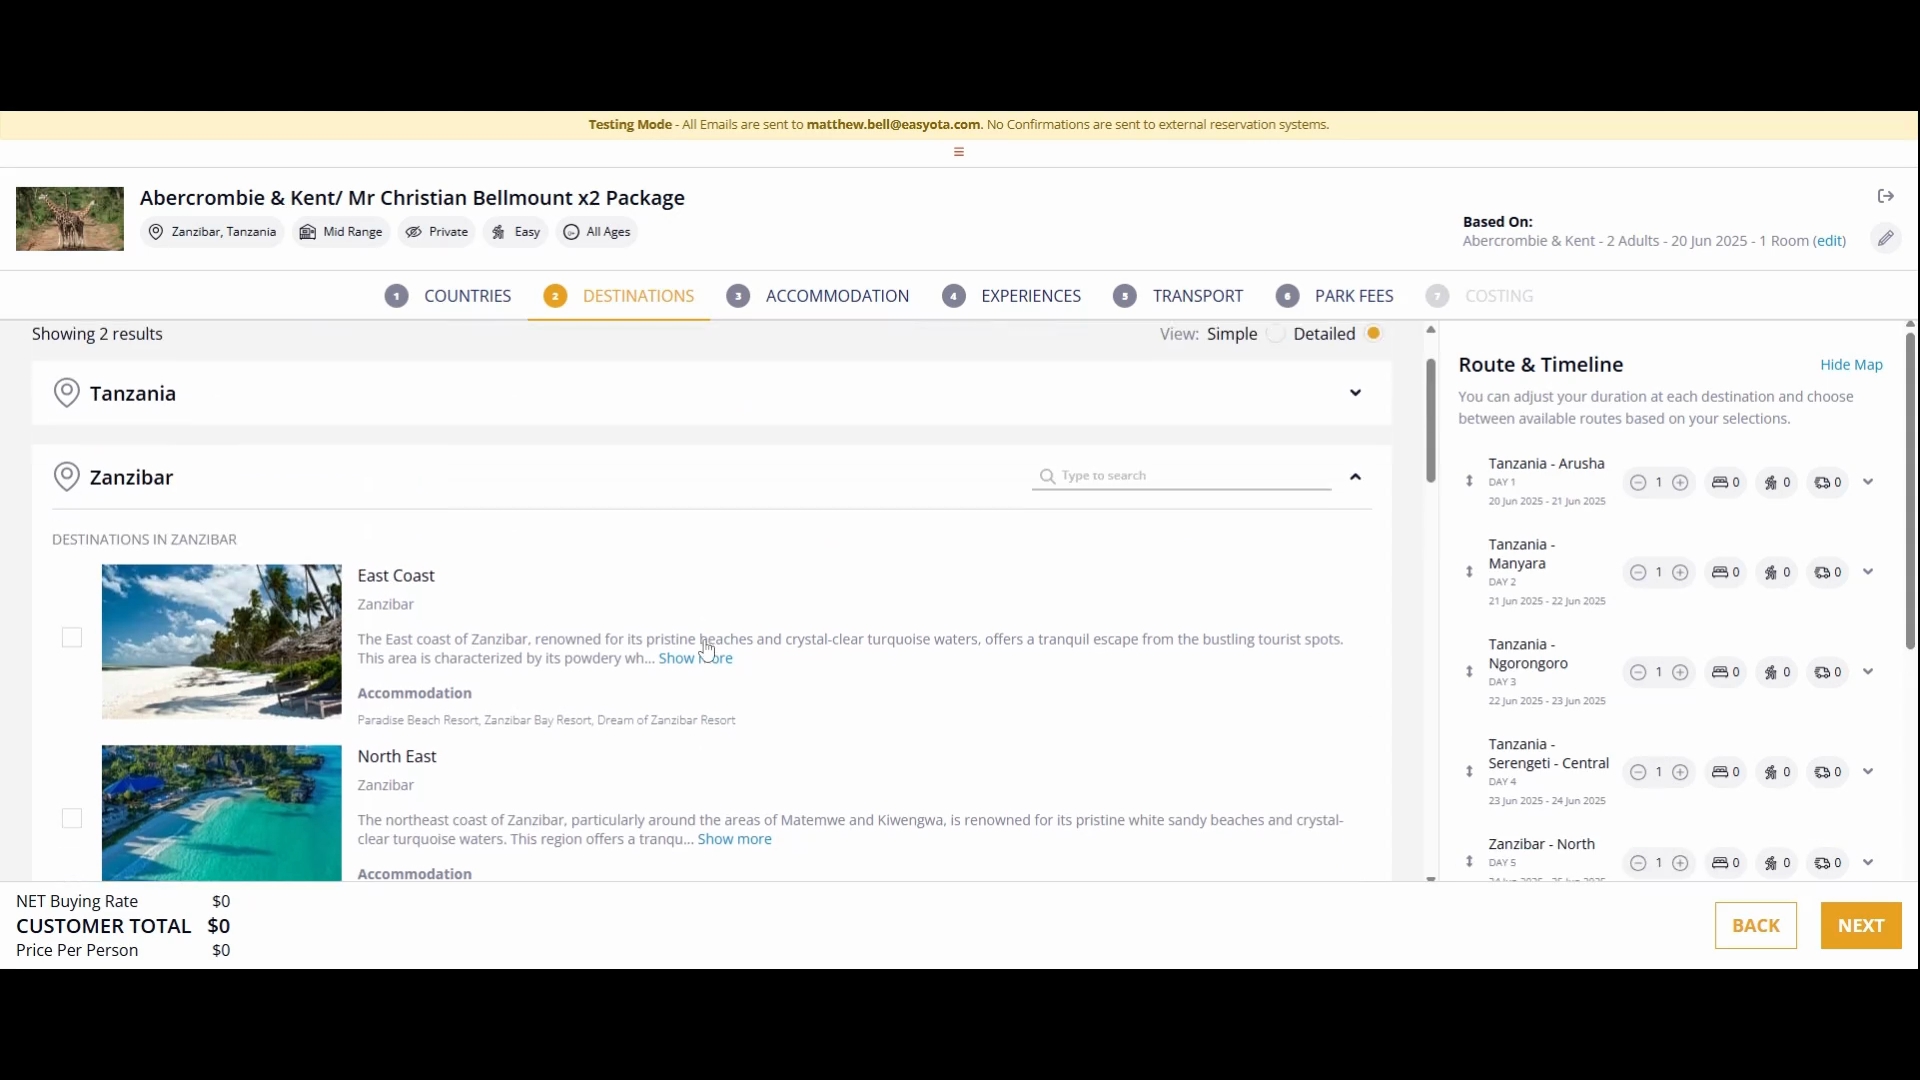The image size is (1920, 1080).
Task: Click the location pin icon beside Zanzibar, Tanzania
Action: (156, 232)
